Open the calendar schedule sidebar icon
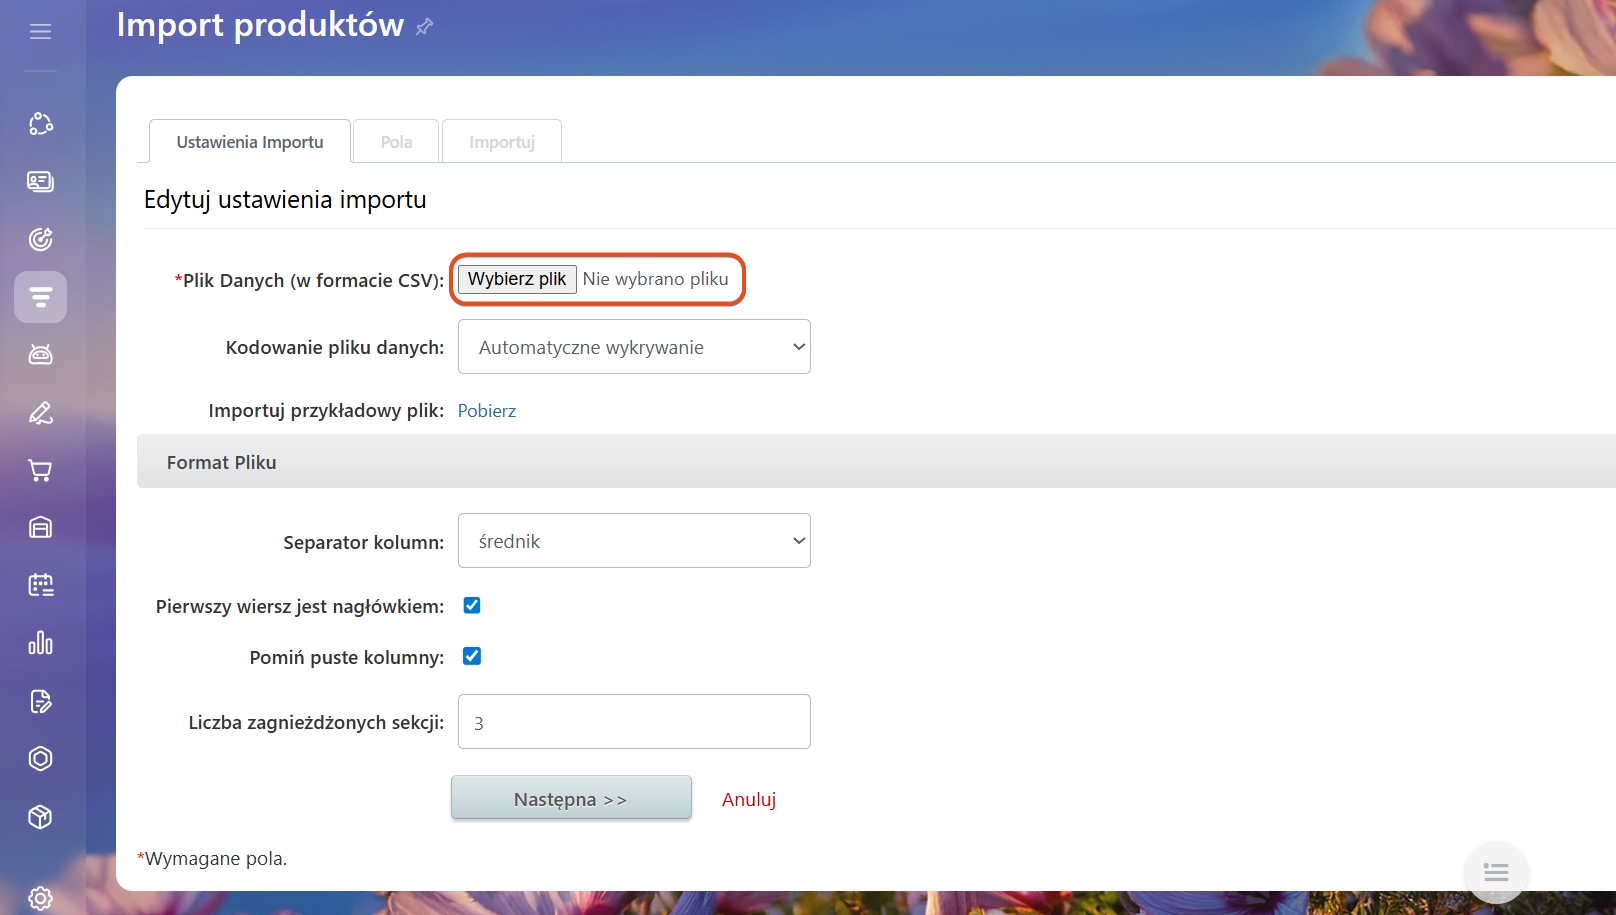 pyautogui.click(x=40, y=585)
